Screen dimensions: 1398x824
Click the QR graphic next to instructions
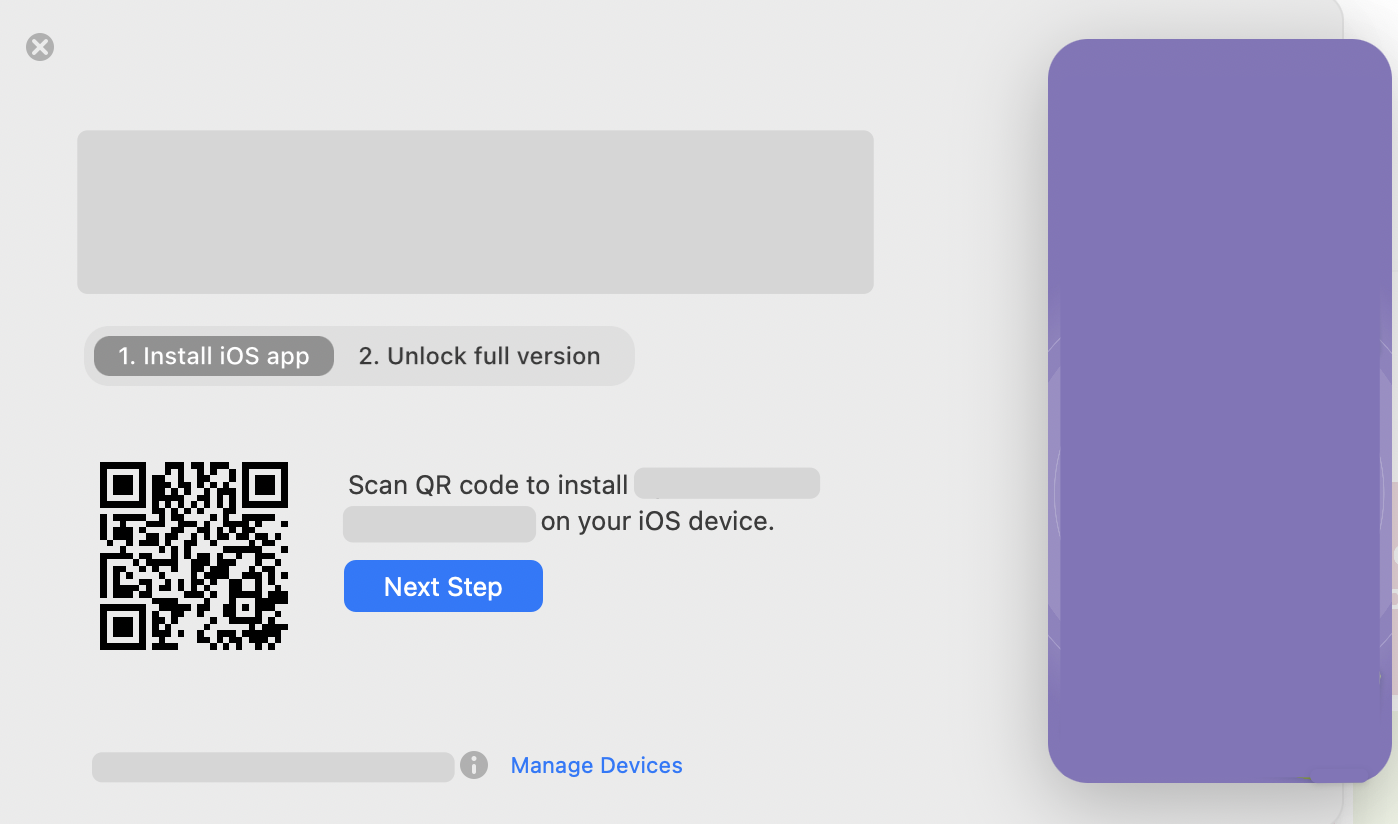coord(193,557)
